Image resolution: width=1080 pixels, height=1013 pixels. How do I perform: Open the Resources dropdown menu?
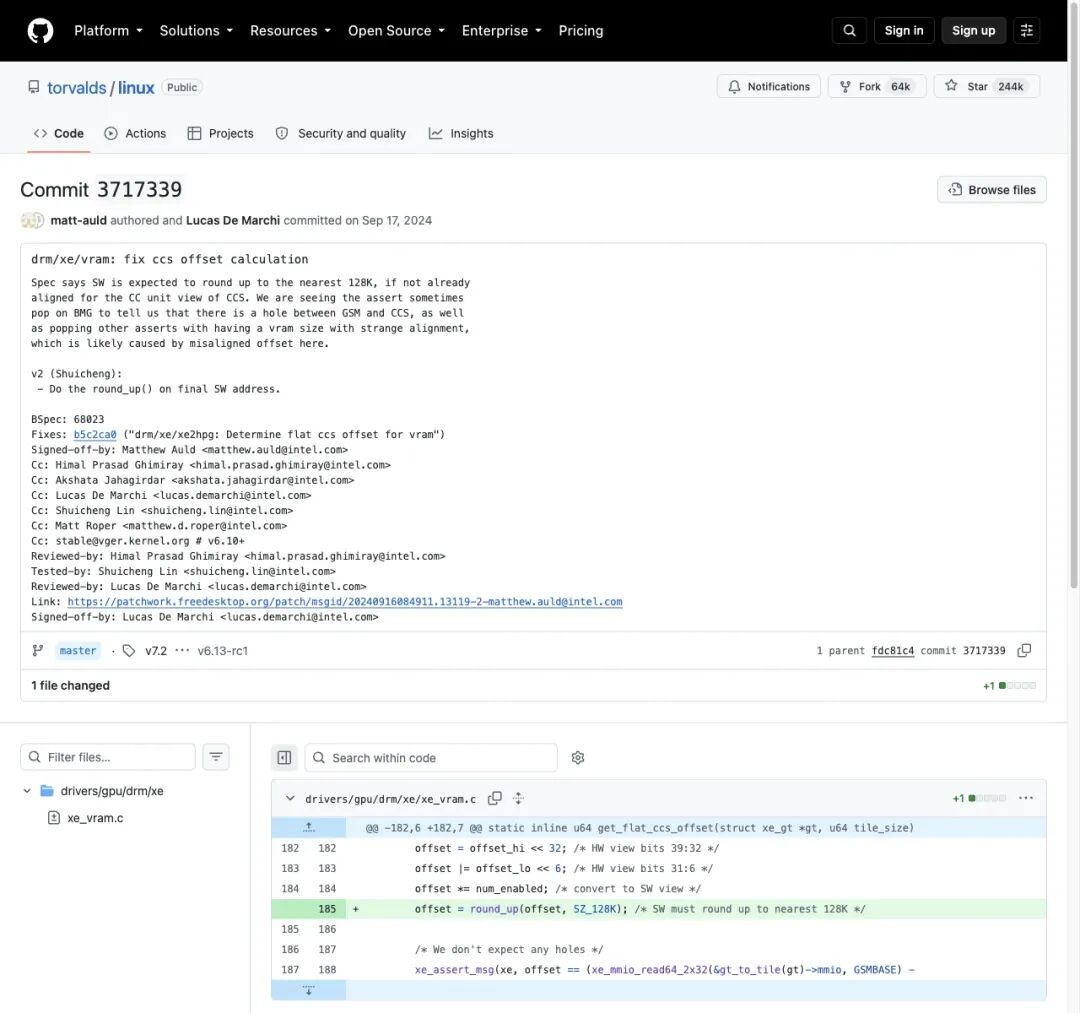pyautogui.click(x=290, y=31)
